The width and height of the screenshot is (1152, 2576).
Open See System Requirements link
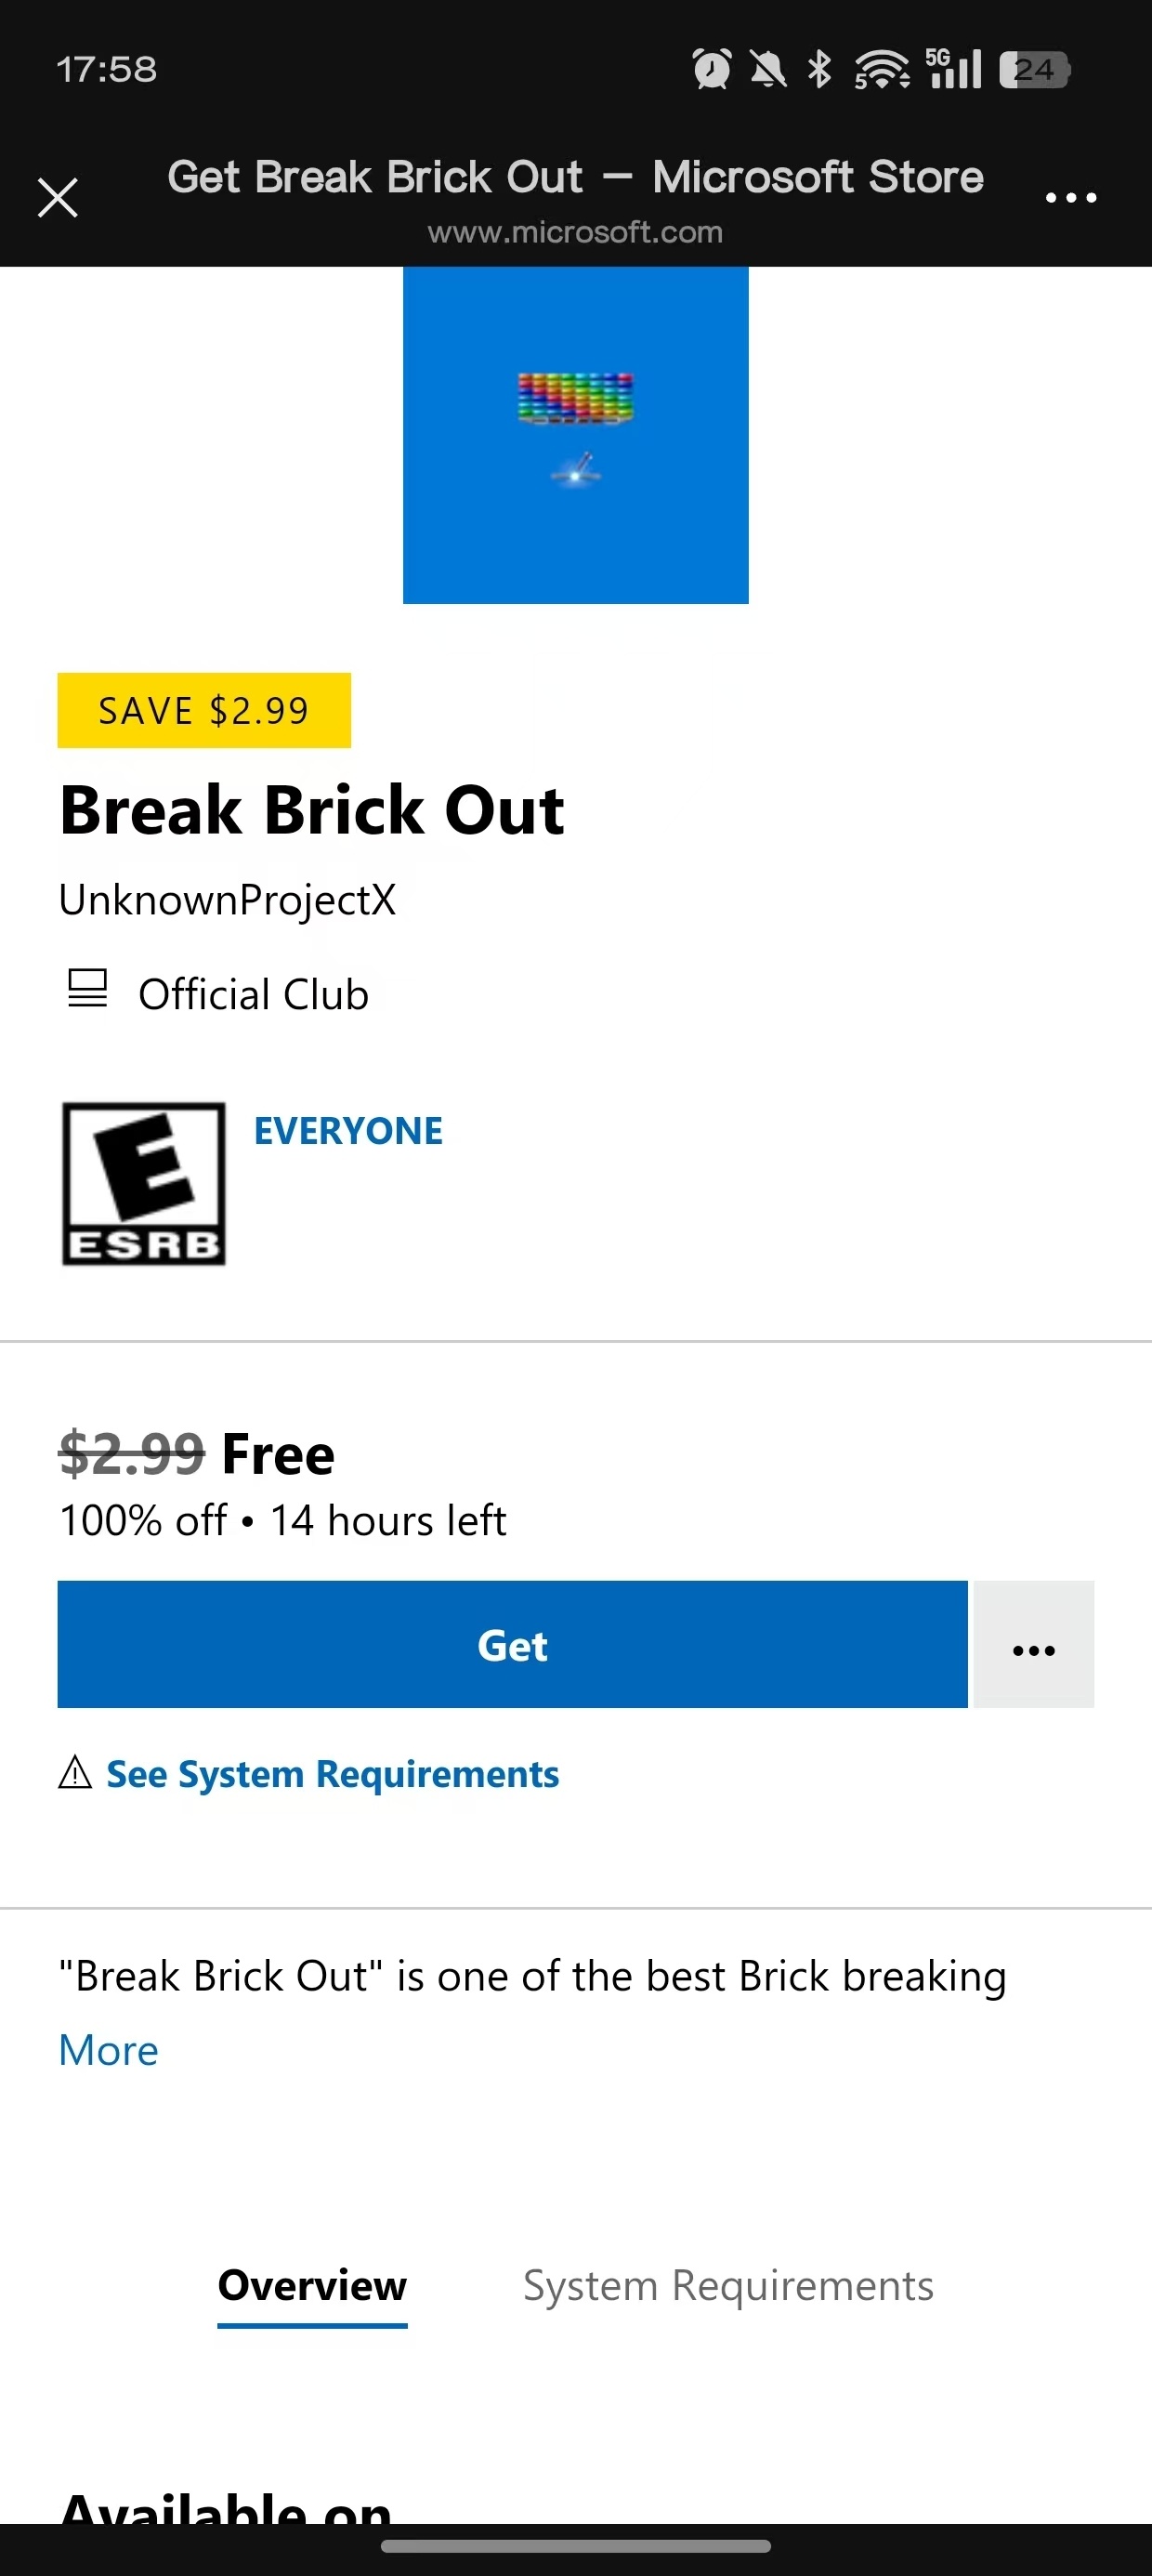332,1774
